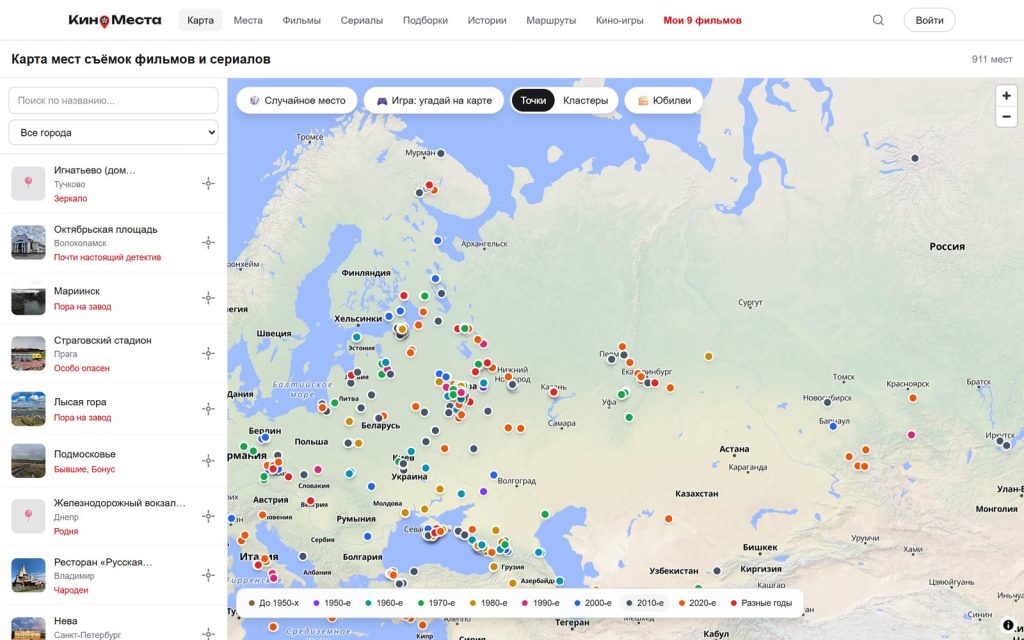The height and width of the screenshot is (640, 1024).
Task: Open the film link Зеркало
Action: pyautogui.click(x=71, y=199)
